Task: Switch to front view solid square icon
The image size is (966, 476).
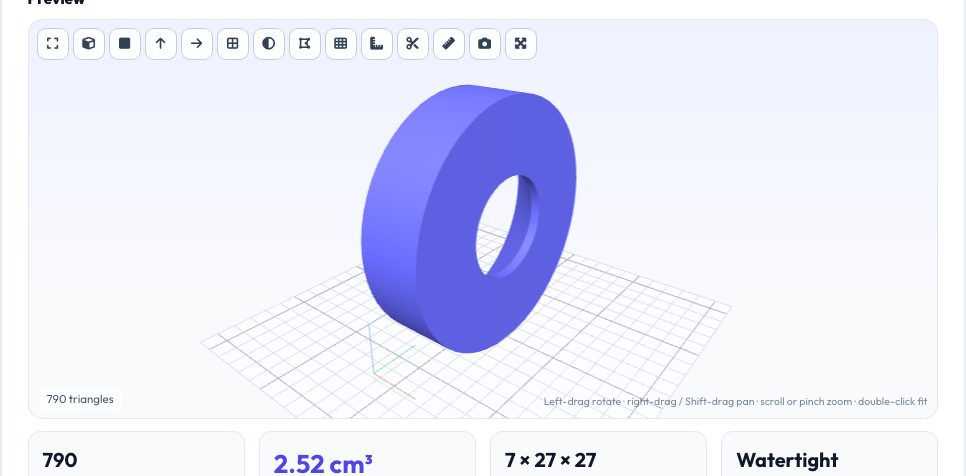Action: [x=125, y=44]
